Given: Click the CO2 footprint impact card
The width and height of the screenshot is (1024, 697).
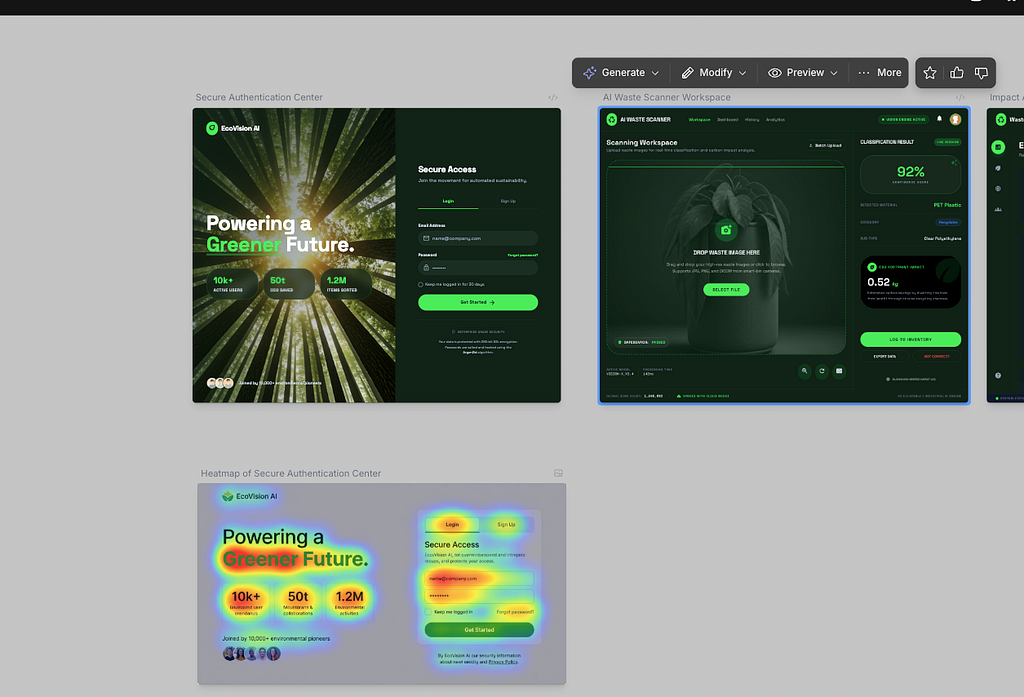Looking at the screenshot, I should pos(910,282).
